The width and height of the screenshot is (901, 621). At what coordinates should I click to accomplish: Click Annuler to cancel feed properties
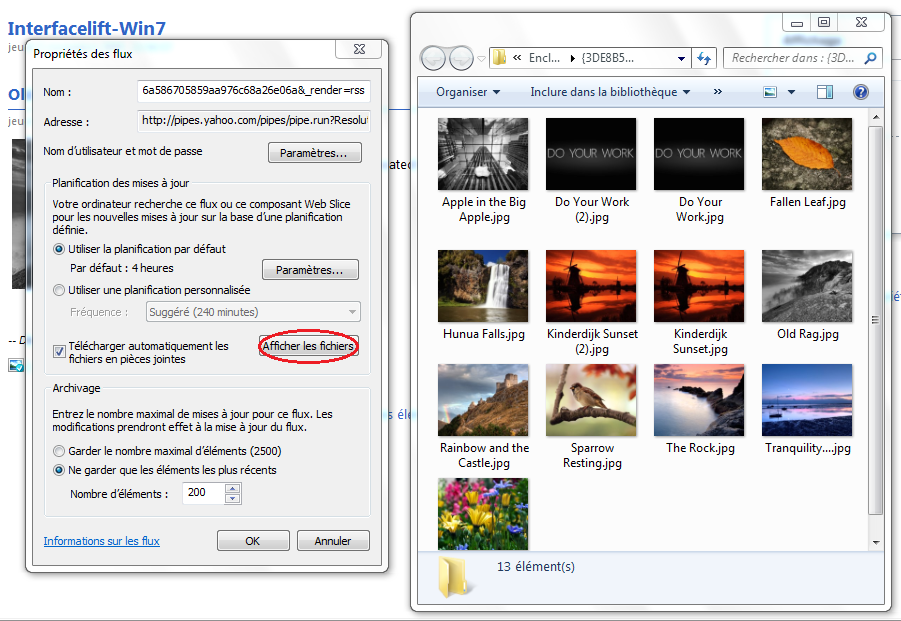click(x=333, y=541)
